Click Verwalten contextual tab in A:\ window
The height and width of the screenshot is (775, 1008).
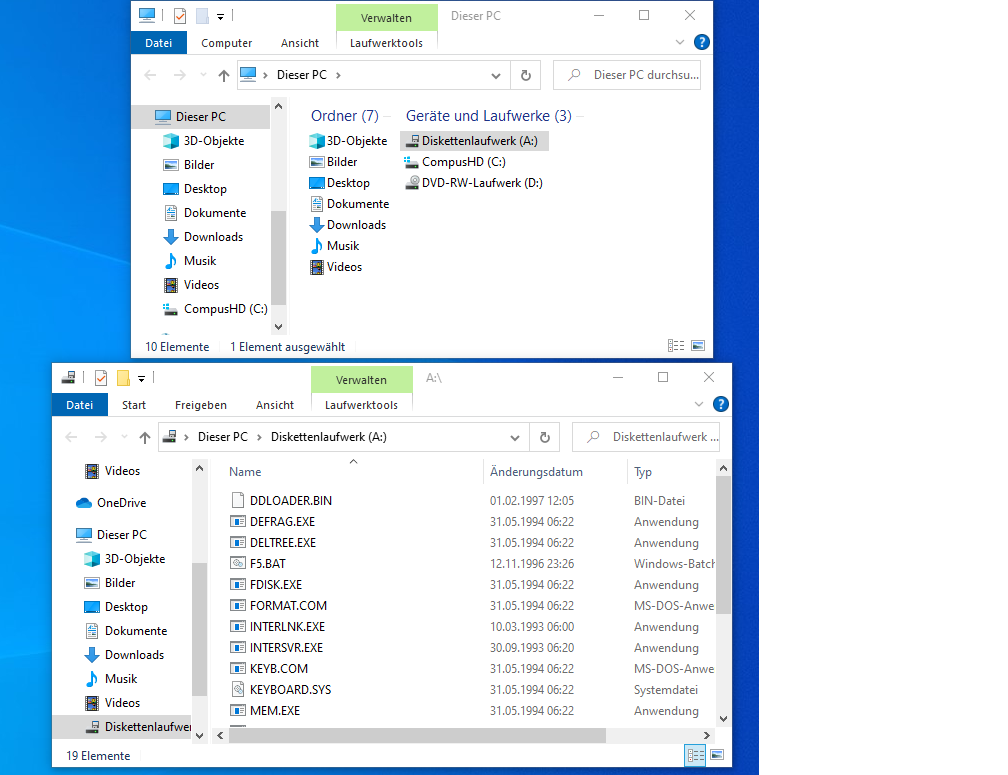[x=361, y=380]
